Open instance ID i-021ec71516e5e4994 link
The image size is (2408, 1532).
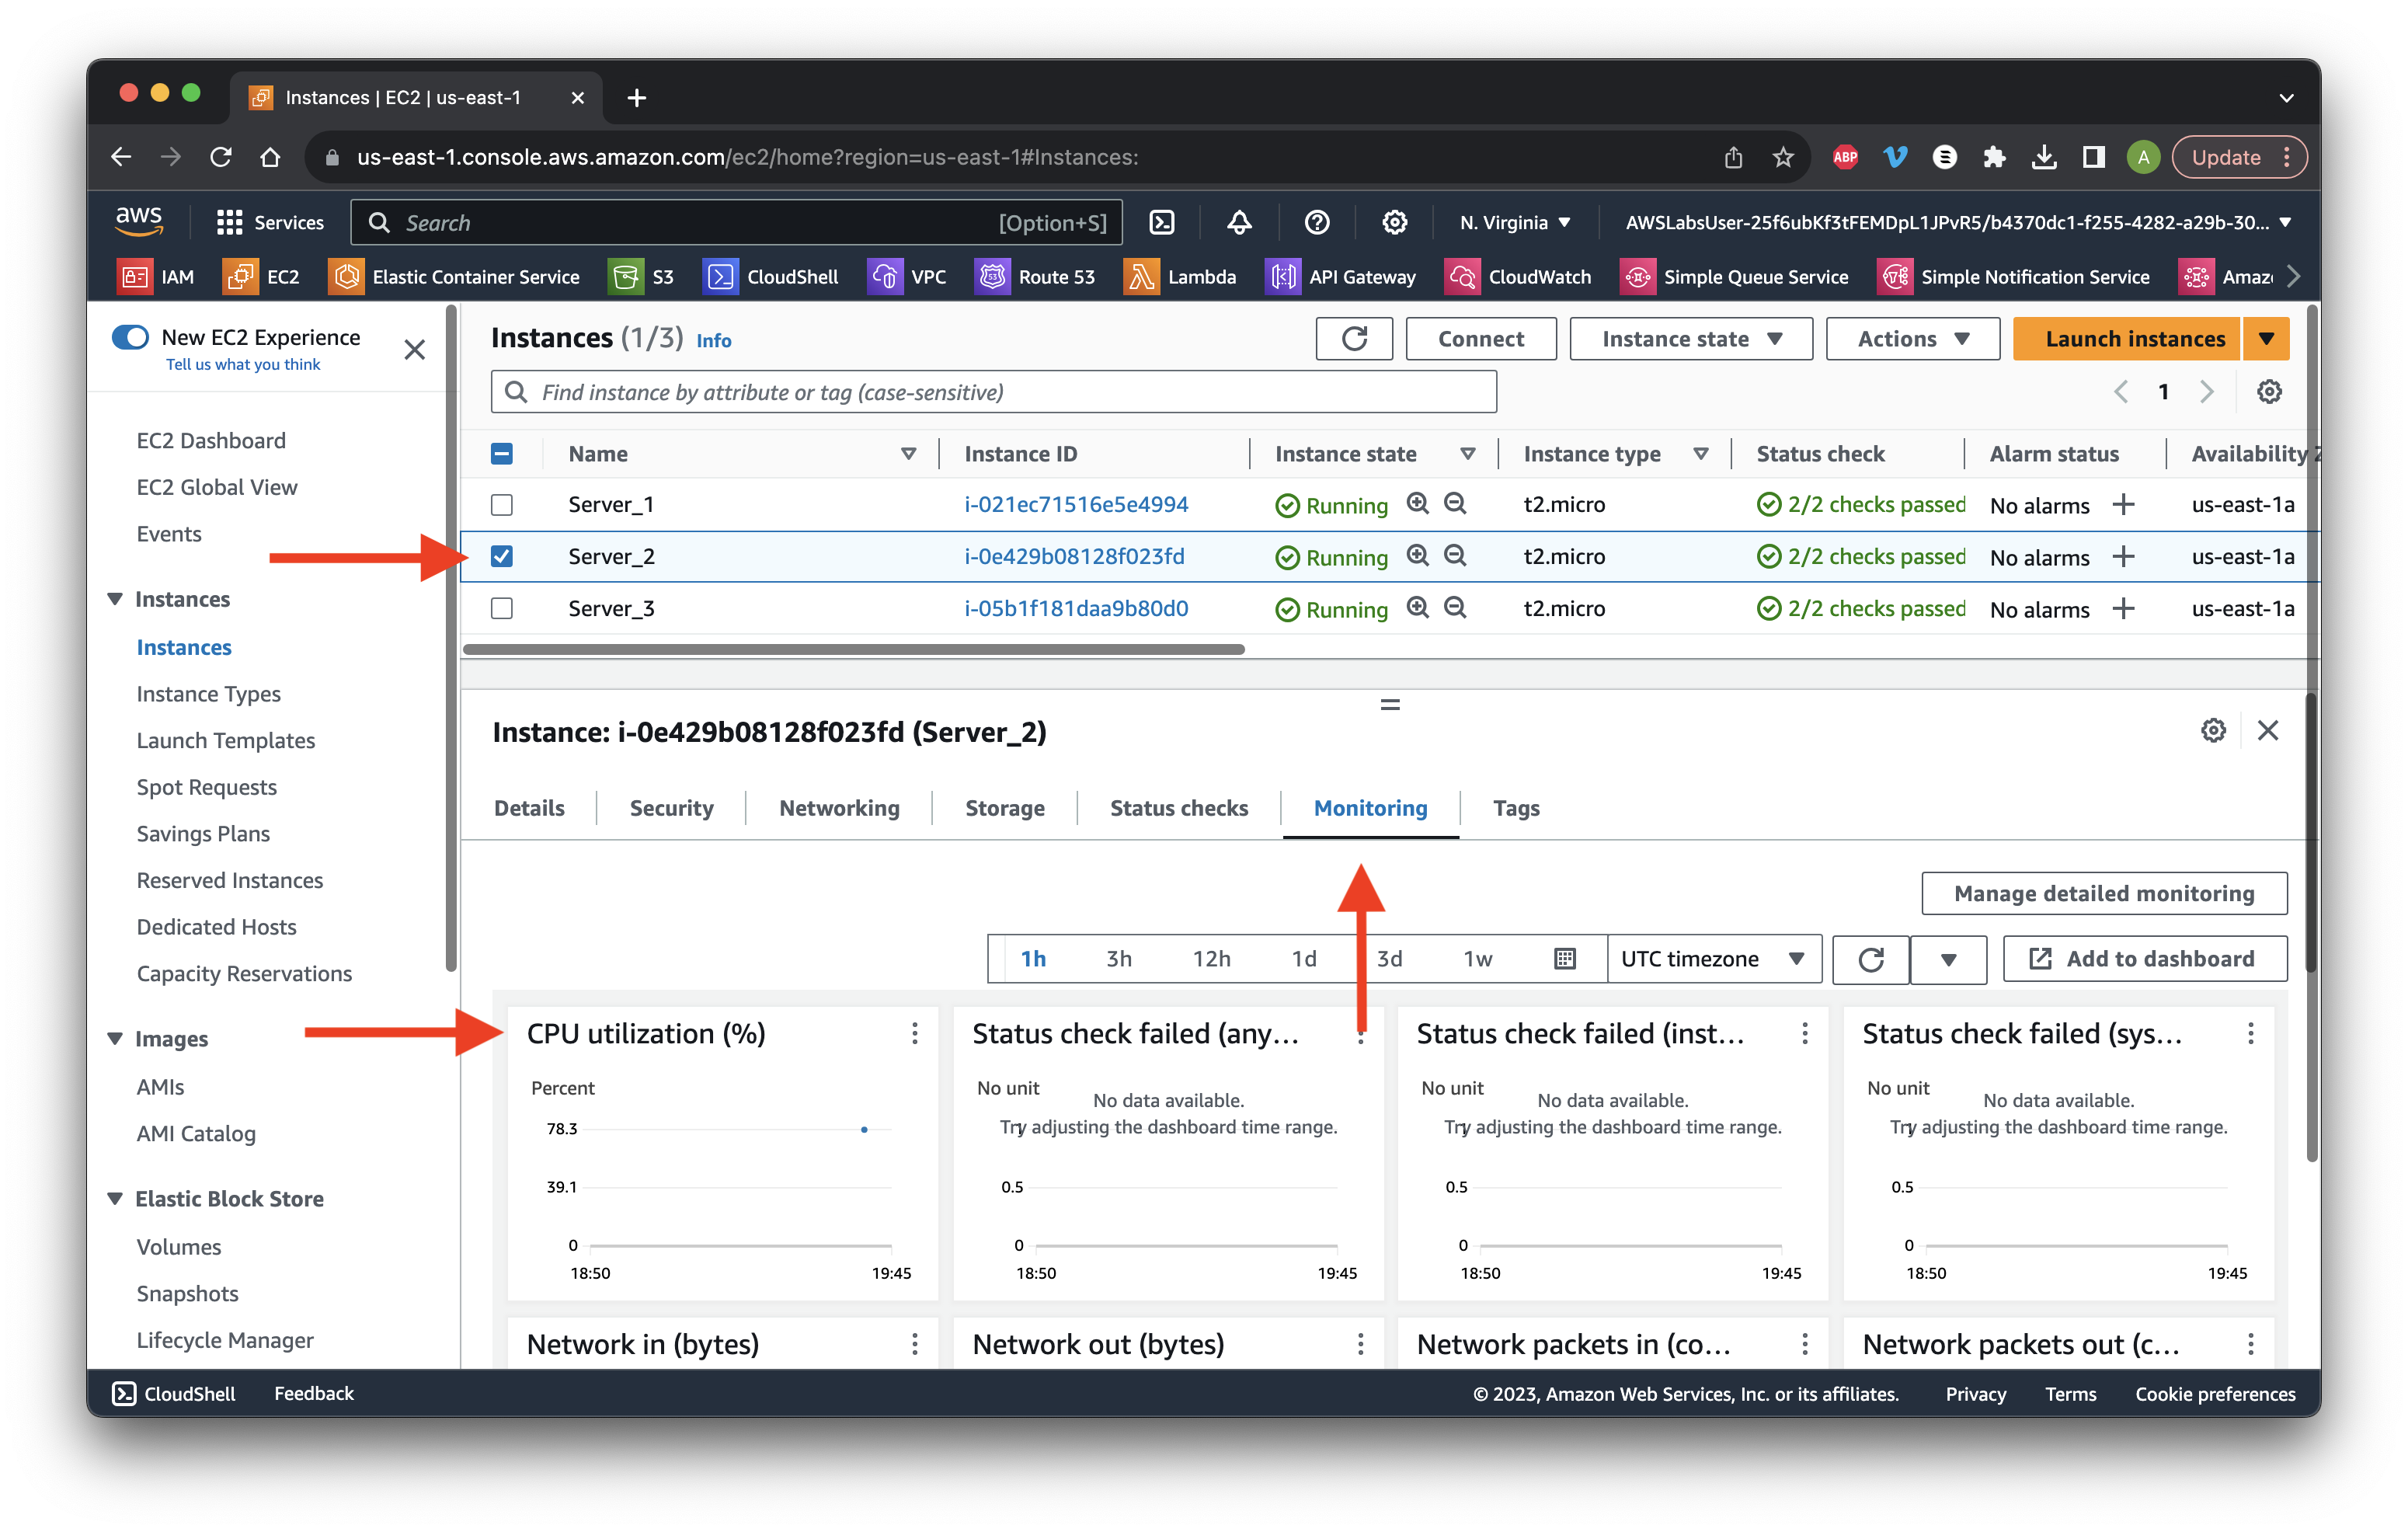(1076, 504)
